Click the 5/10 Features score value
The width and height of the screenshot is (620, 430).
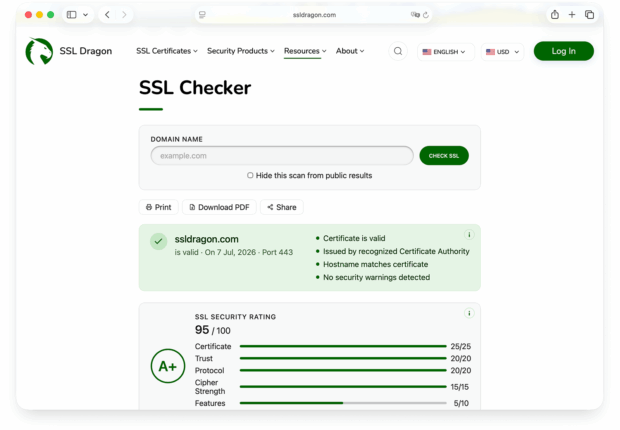click(x=461, y=403)
